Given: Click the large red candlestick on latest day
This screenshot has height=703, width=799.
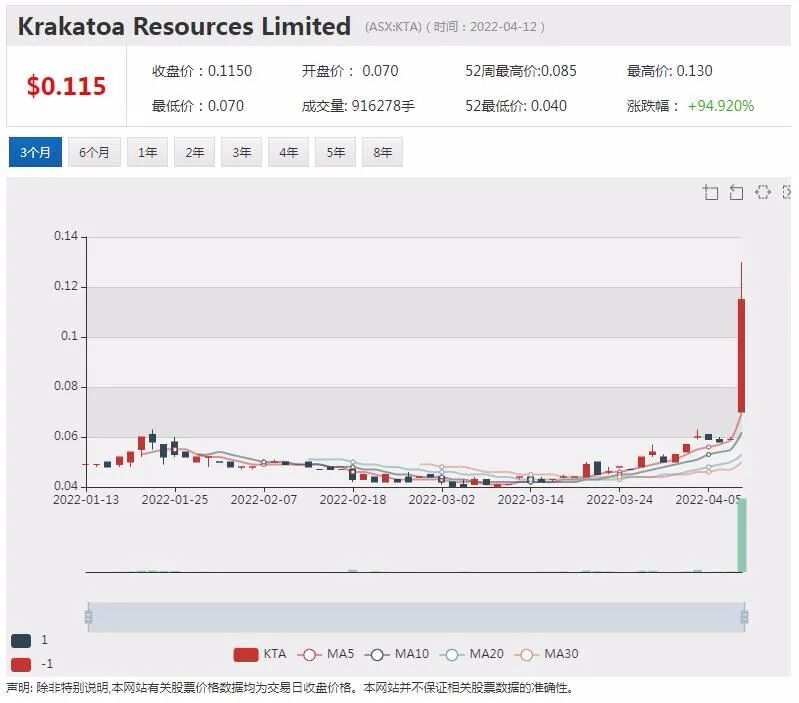Looking at the screenshot, I should pos(741,355).
